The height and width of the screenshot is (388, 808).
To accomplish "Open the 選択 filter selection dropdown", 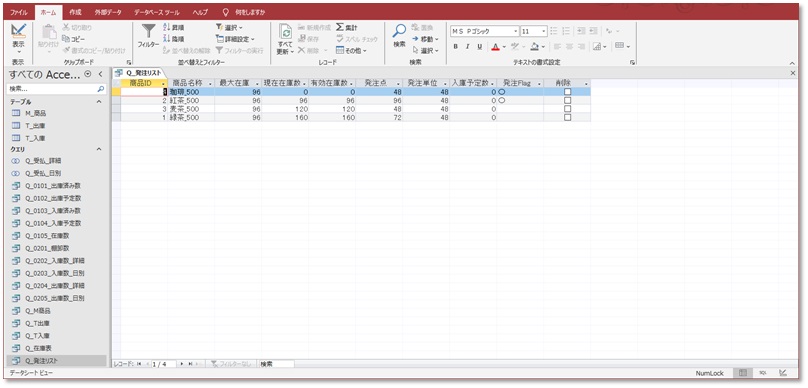I will (x=229, y=27).
